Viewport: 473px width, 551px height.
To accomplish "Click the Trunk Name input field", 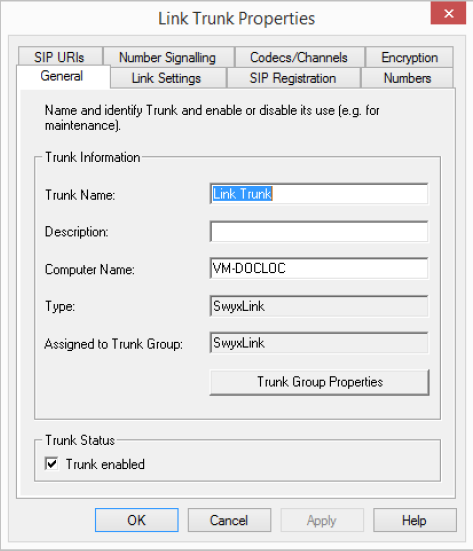I will click(x=319, y=194).
